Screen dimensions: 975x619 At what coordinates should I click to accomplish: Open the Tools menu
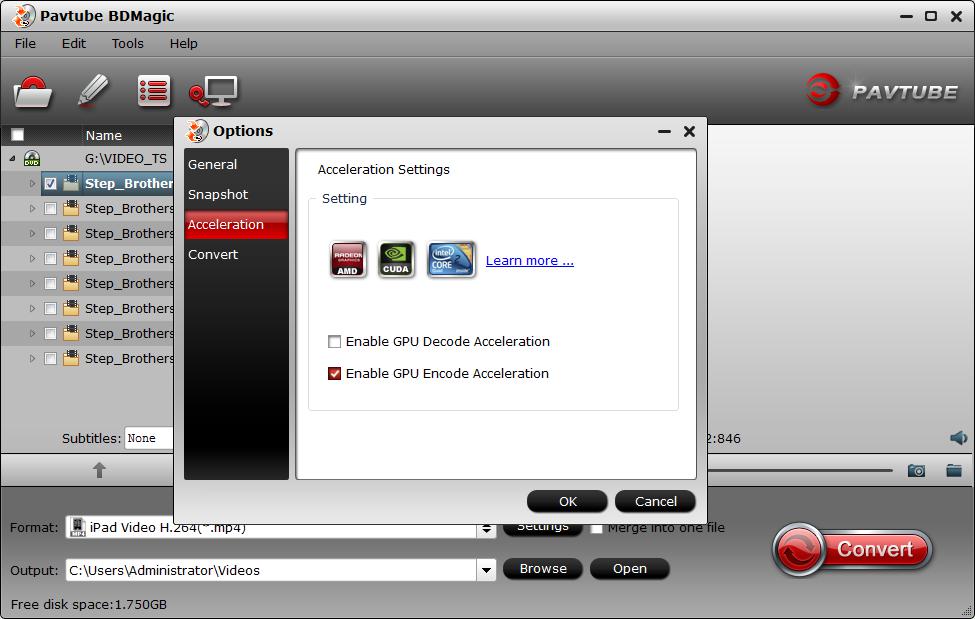(x=127, y=43)
